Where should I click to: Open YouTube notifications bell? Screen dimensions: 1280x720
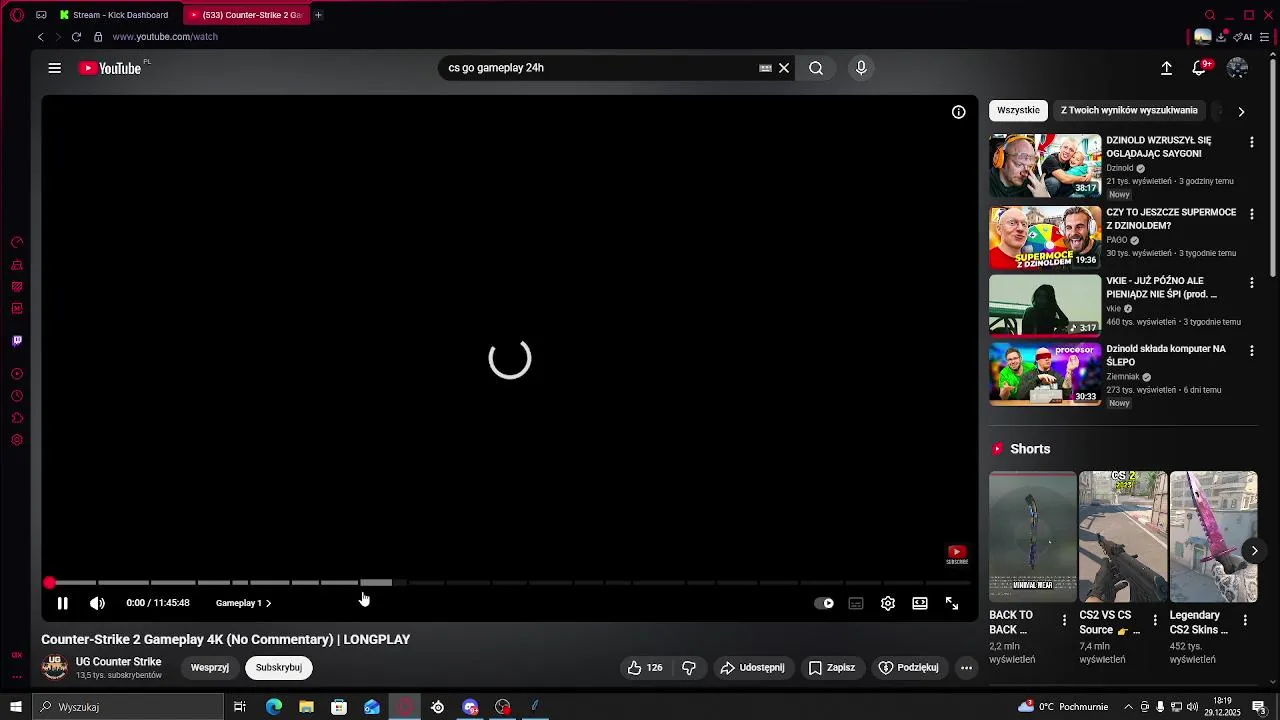[x=1198, y=68]
